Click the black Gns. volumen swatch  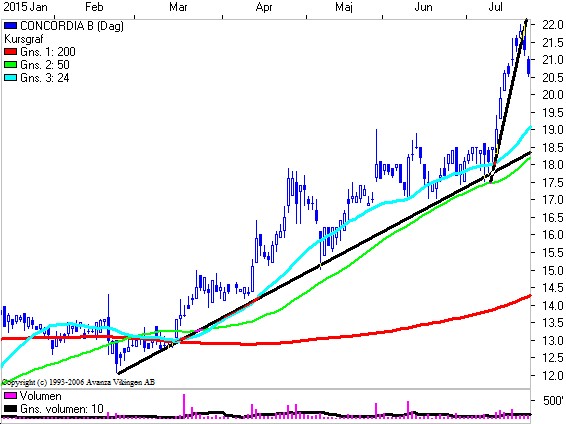tap(10, 409)
